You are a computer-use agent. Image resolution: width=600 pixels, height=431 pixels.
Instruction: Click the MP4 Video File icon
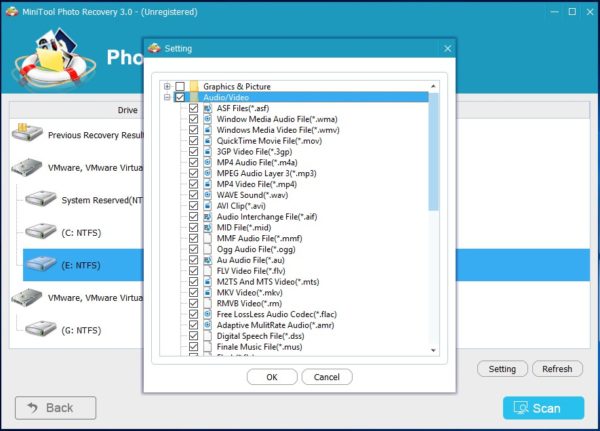[207, 184]
